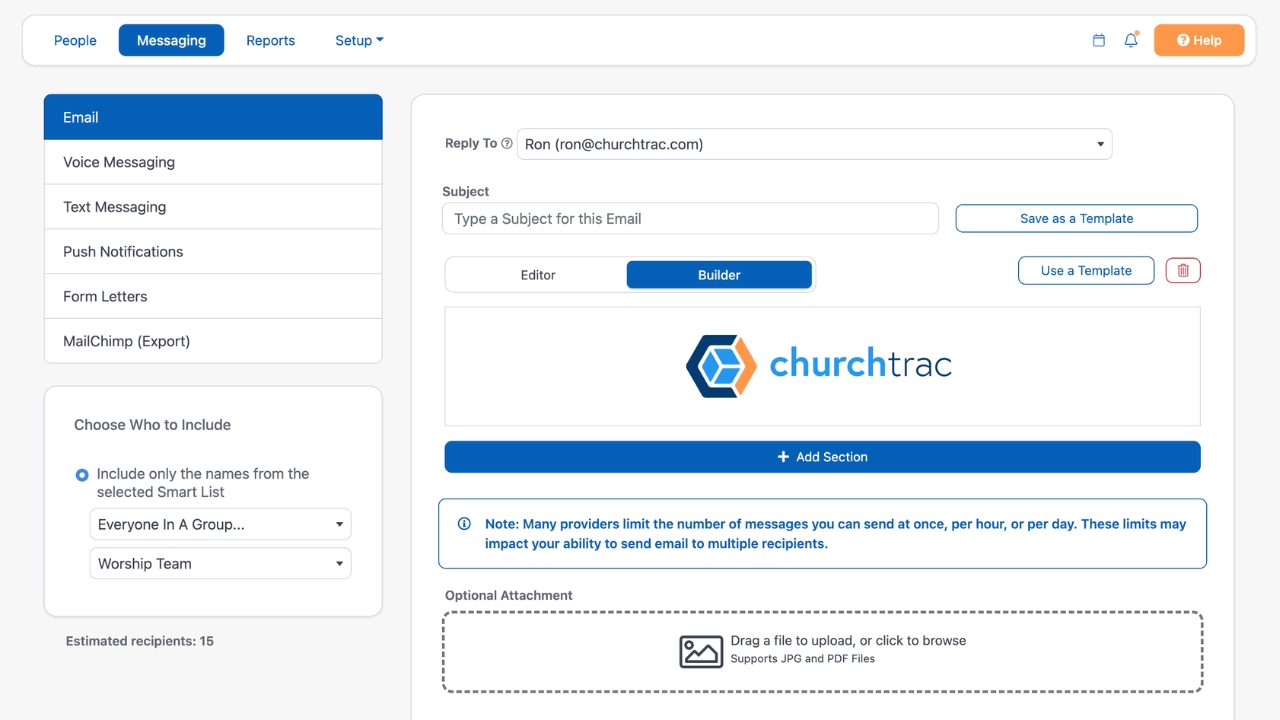Open Text Messaging in sidebar
The height and width of the screenshot is (720, 1280).
(213, 207)
